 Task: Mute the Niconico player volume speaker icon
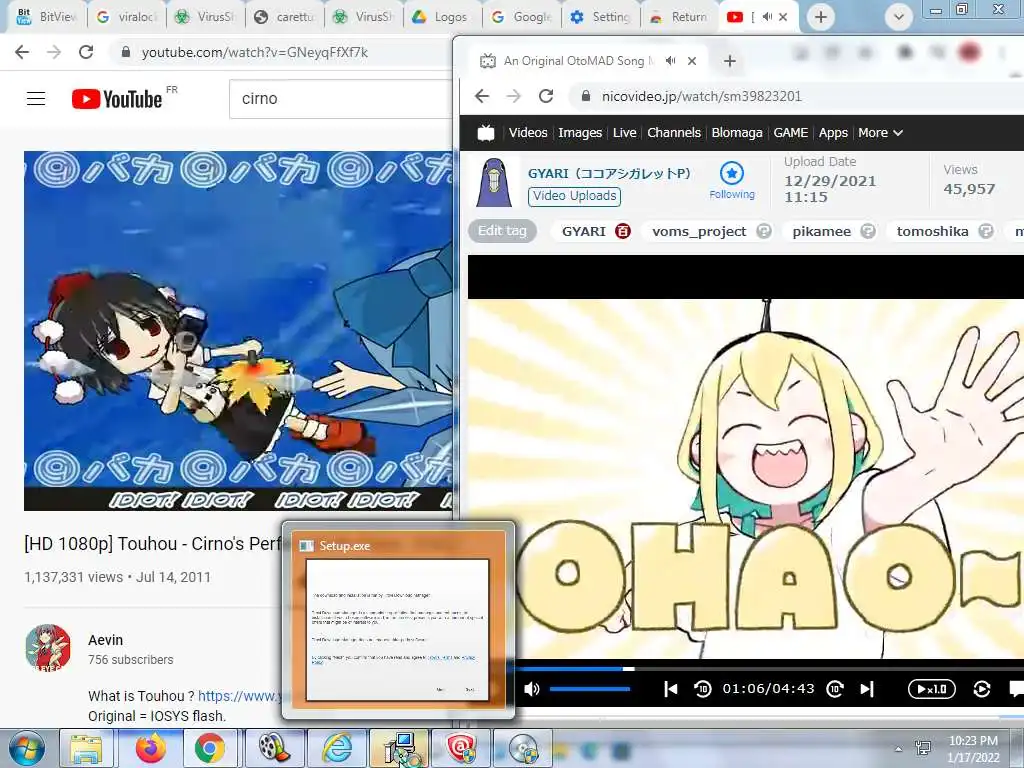pos(532,689)
